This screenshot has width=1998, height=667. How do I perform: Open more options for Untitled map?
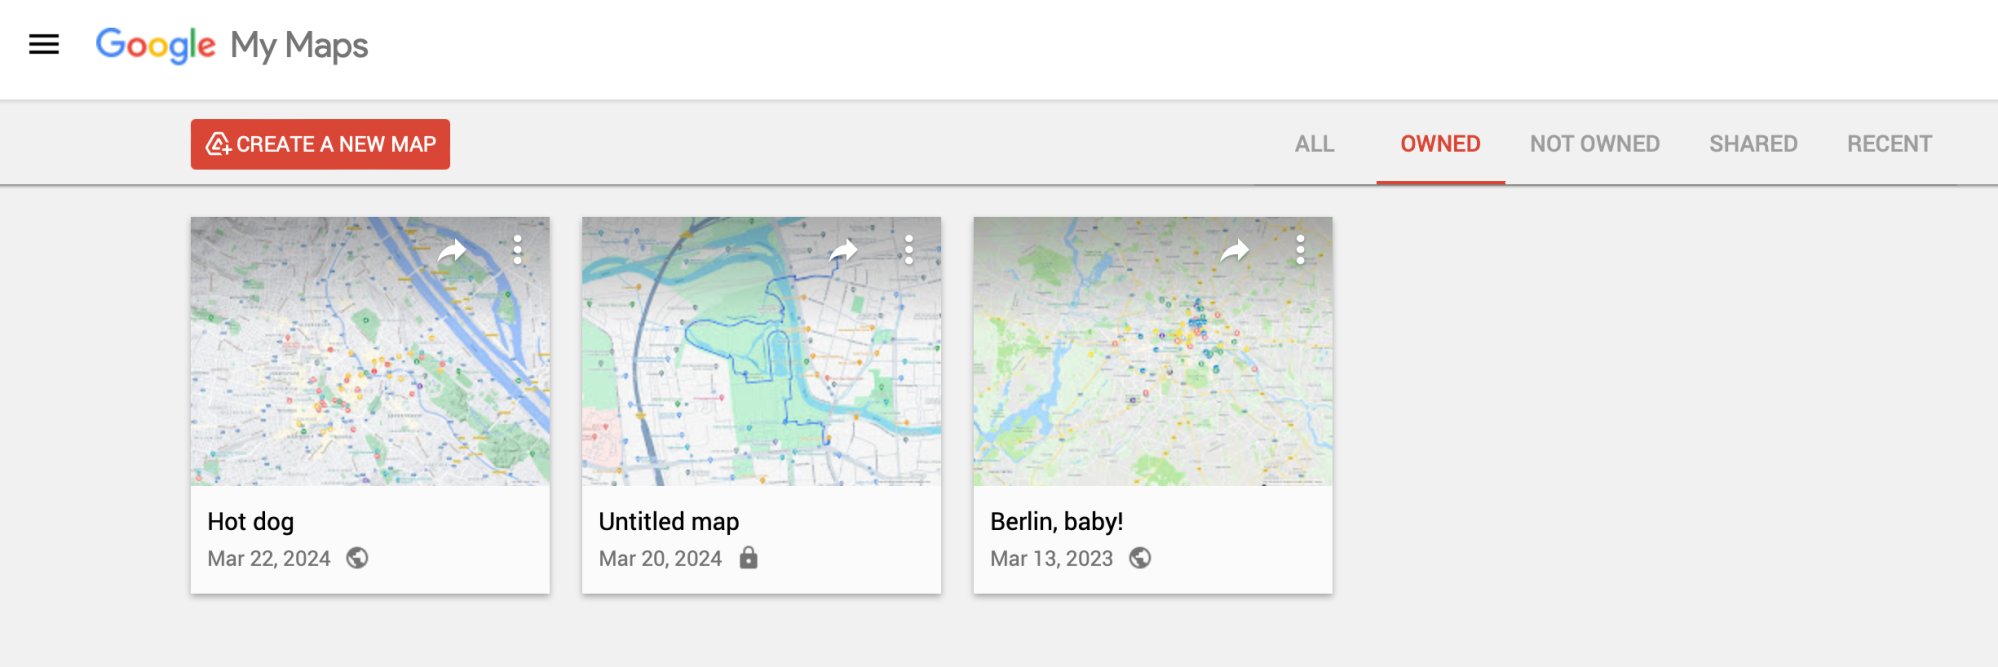coord(909,249)
